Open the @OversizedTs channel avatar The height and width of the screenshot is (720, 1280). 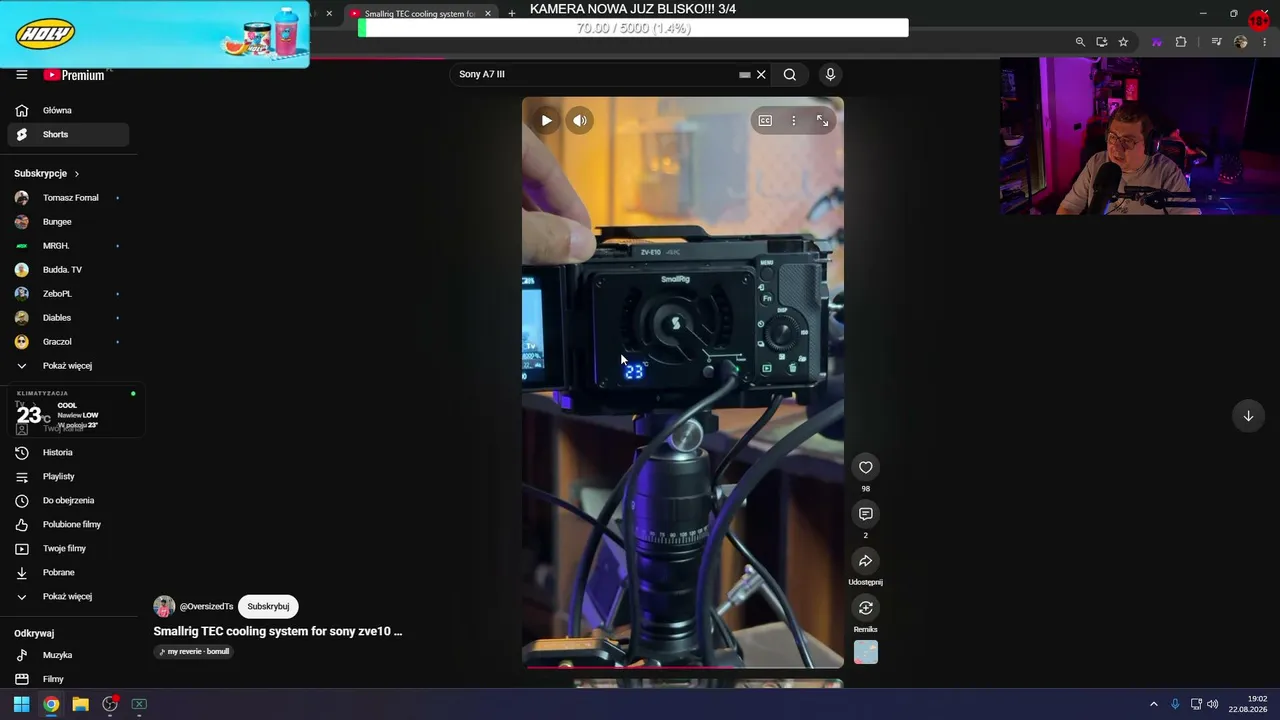coord(164,607)
